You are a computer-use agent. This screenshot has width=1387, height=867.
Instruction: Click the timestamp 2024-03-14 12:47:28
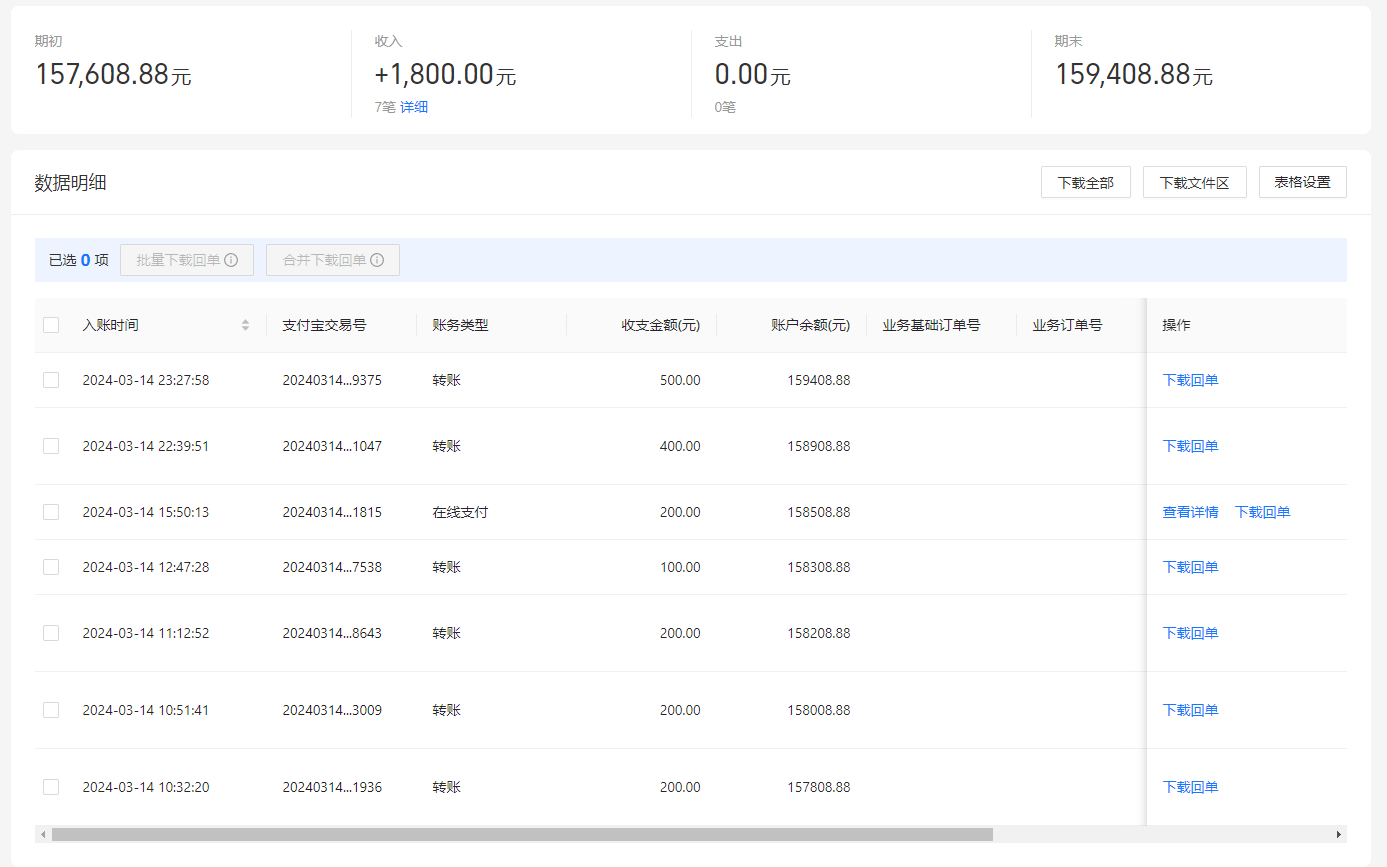[146, 567]
